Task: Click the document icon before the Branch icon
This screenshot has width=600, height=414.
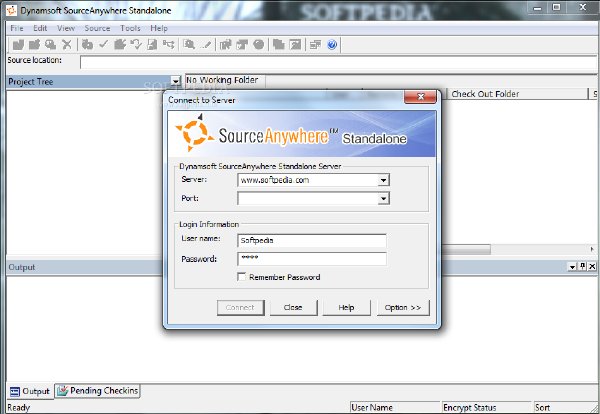Action: pos(152,45)
